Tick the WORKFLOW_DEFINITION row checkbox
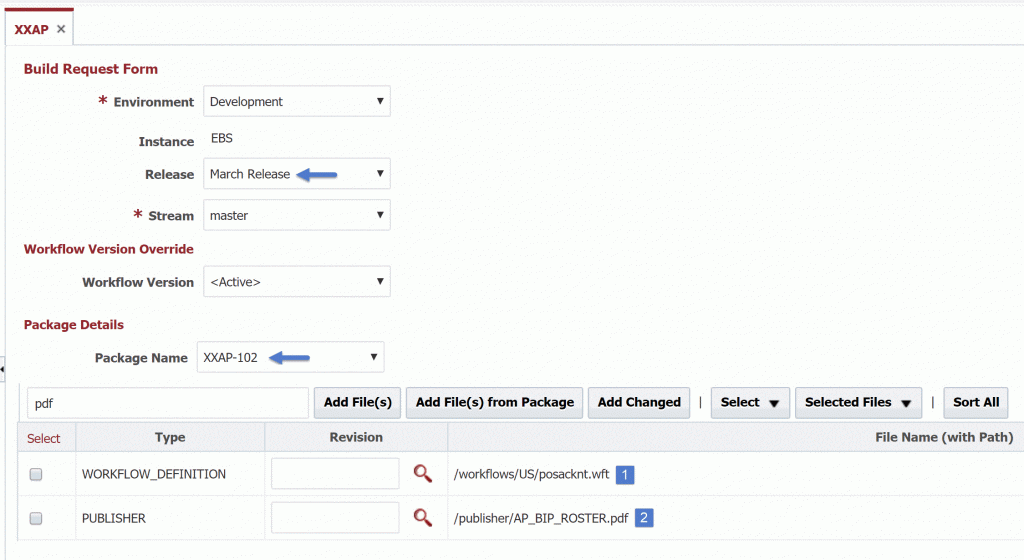Viewport: 1024px width, 560px height. click(36, 474)
